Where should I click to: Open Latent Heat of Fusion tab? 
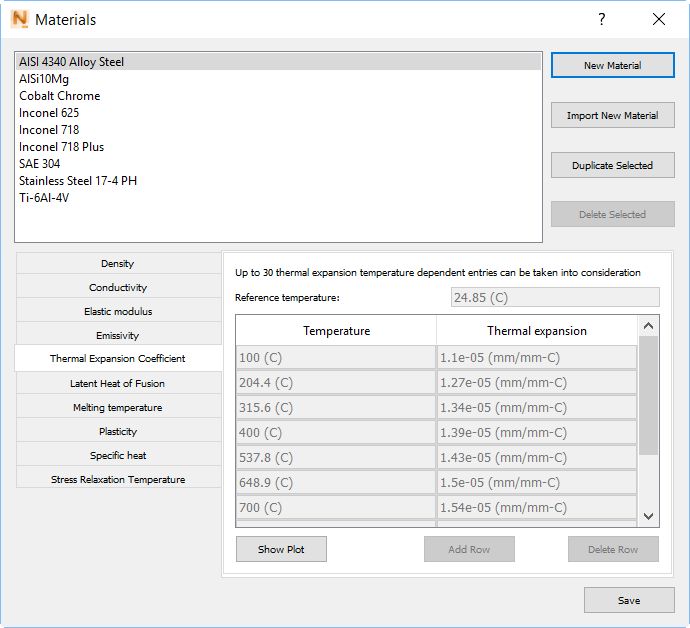[x=118, y=383]
